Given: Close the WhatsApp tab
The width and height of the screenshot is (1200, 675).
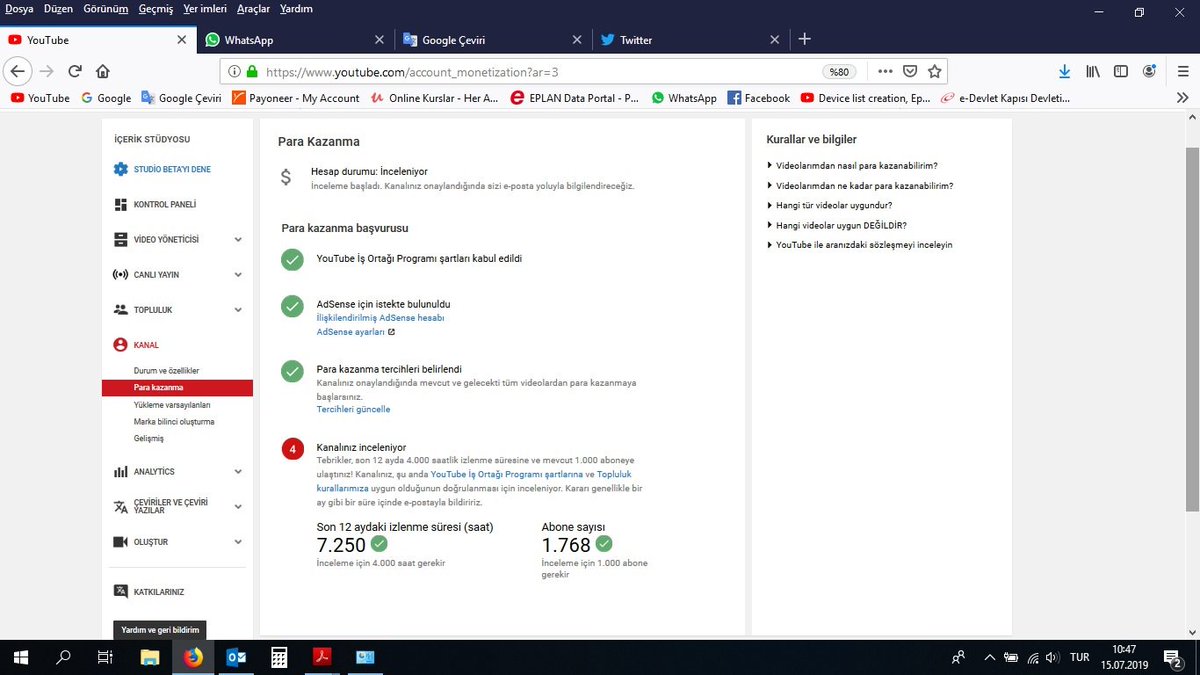Looking at the screenshot, I should (x=379, y=40).
